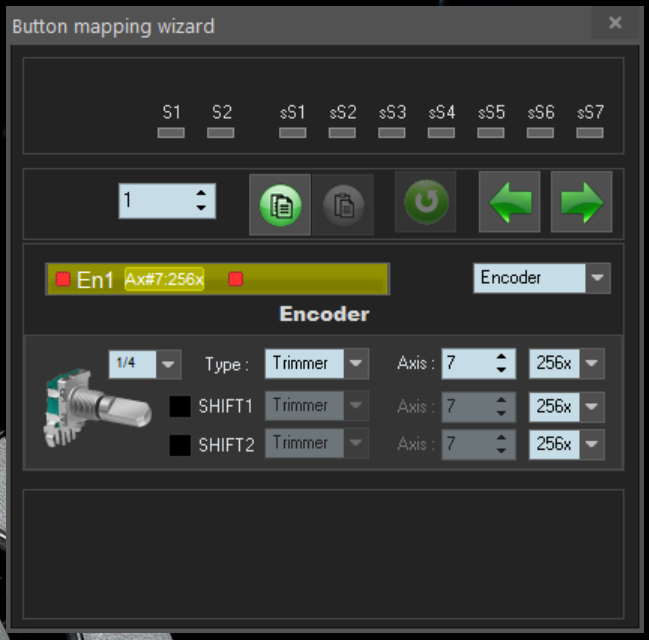This screenshot has height=640, width=649.
Task: Open the main Type Trimmer dropdown
Action: click(x=356, y=363)
